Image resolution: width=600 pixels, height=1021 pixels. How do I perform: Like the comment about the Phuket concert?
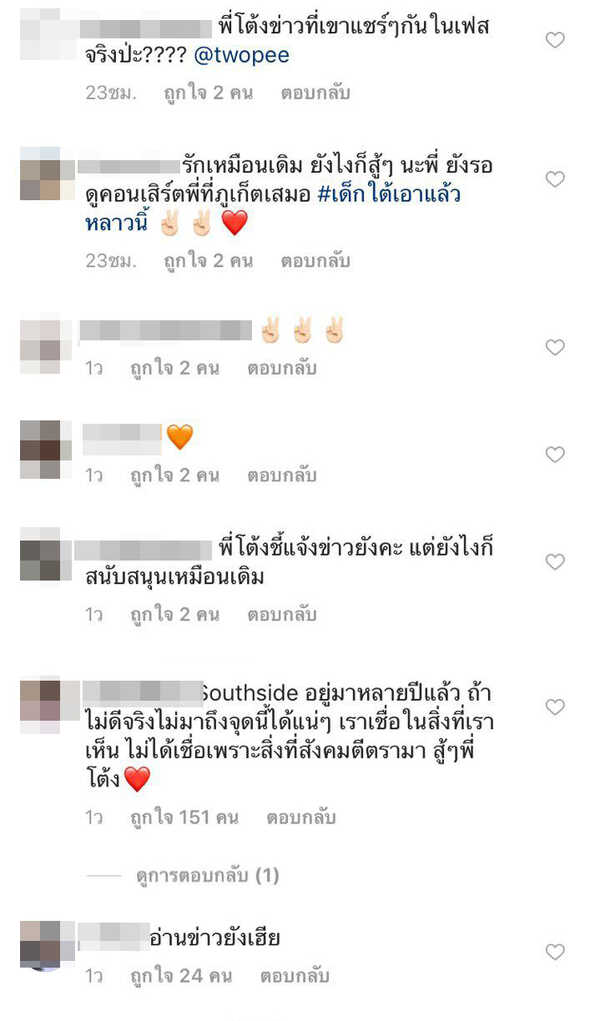pyautogui.click(x=554, y=179)
